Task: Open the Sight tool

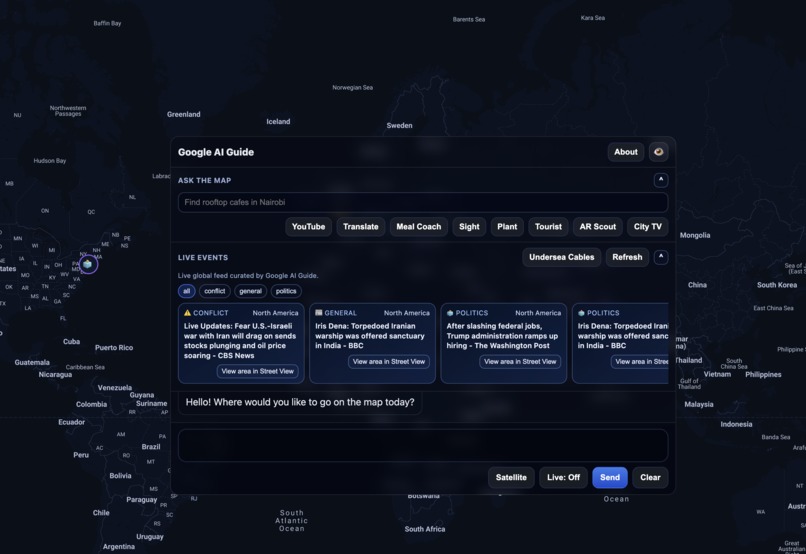Action: [x=469, y=227]
